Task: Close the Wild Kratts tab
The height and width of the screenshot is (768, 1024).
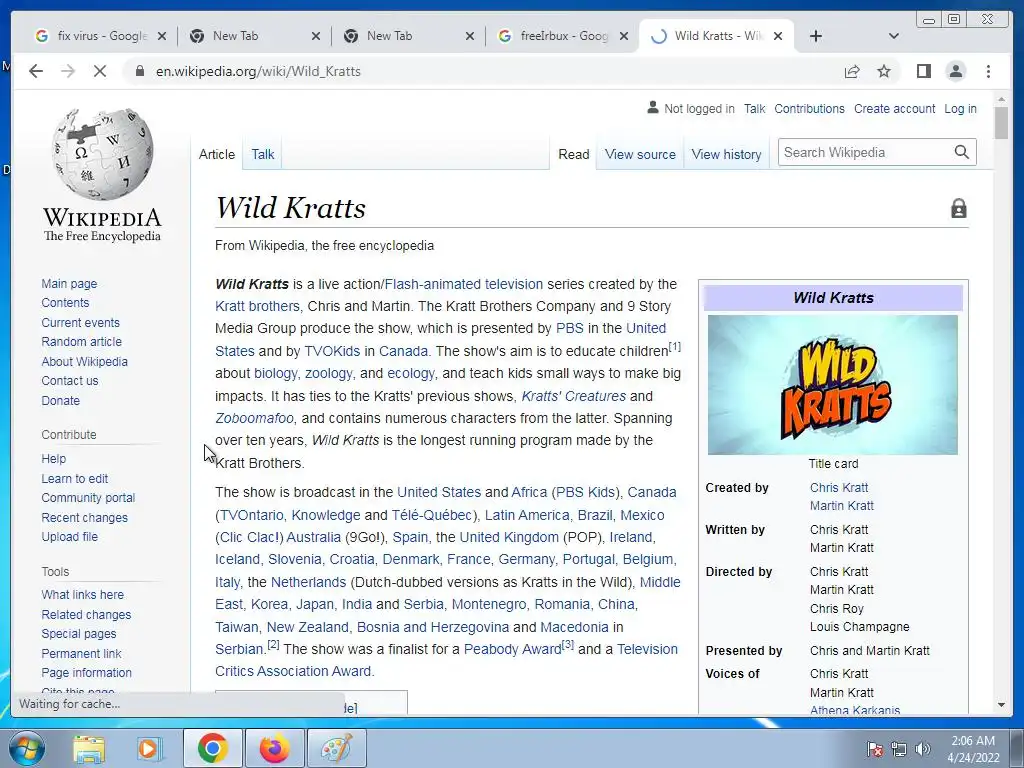Action: pos(778,36)
